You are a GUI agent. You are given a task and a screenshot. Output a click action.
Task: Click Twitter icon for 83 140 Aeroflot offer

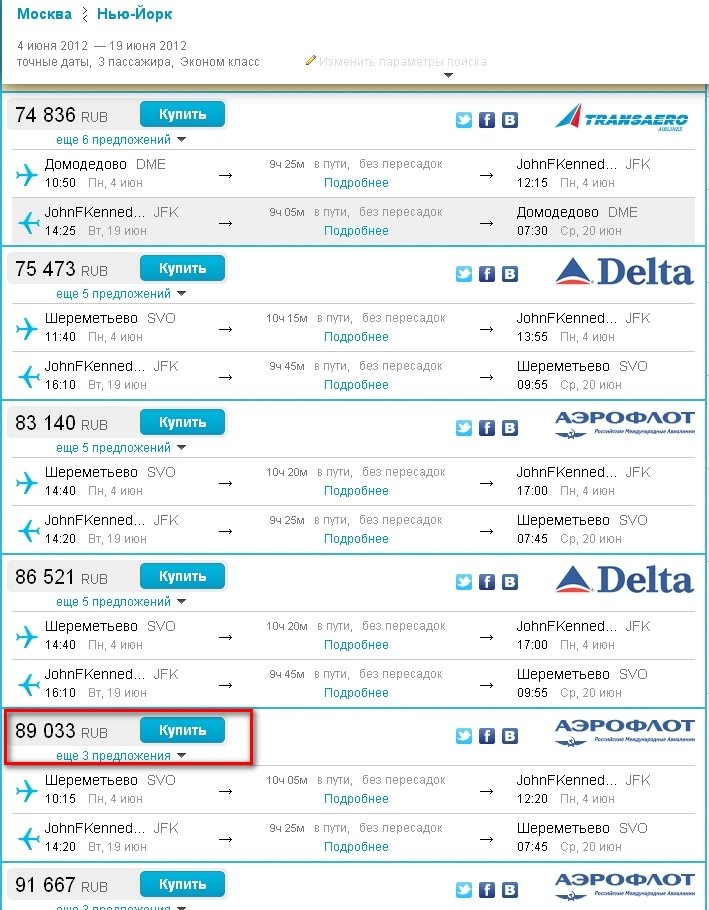point(464,428)
